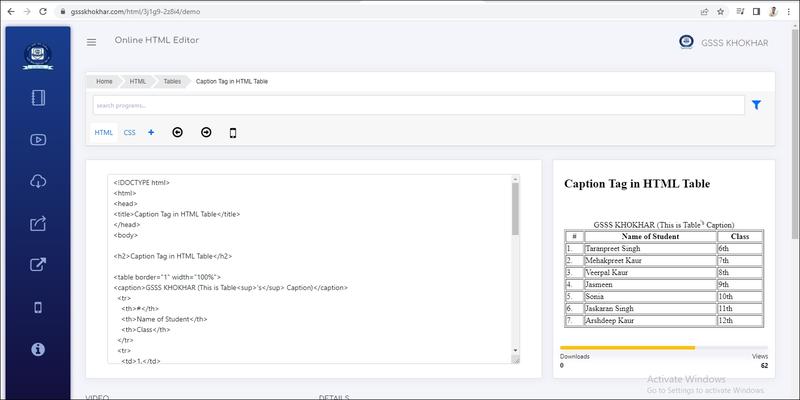Click the video play icon in sidebar
Viewport: 800px width, 400px height.
pos(38,140)
